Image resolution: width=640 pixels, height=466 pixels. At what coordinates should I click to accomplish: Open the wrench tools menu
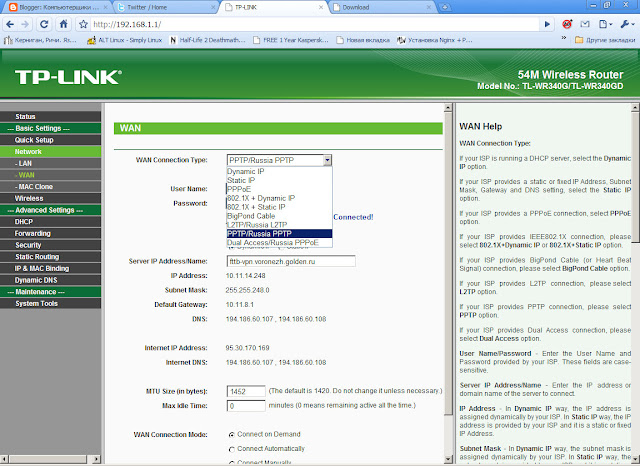(x=627, y=24)
